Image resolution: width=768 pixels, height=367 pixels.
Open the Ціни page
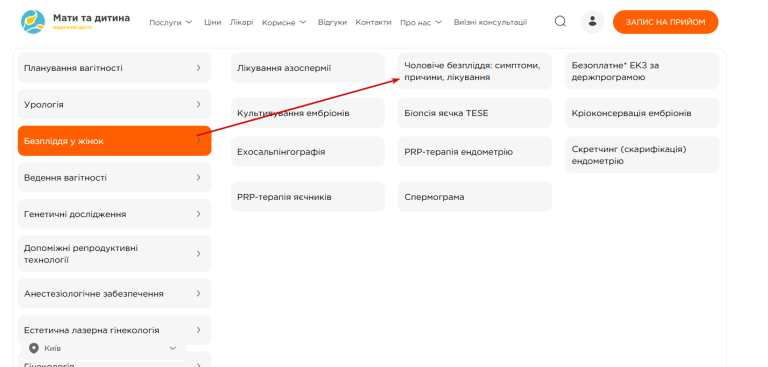pyautogui.click(x=213, y=23)
